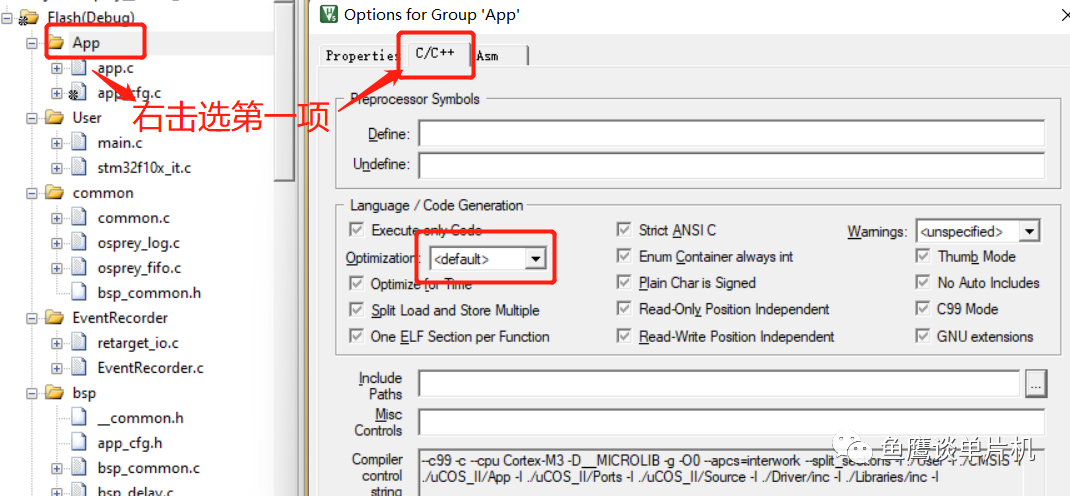Select the osprey_fifo.c tree row
Viewport: 1070px width, 496px height.
pyautogui.click(x=139, y=268)
